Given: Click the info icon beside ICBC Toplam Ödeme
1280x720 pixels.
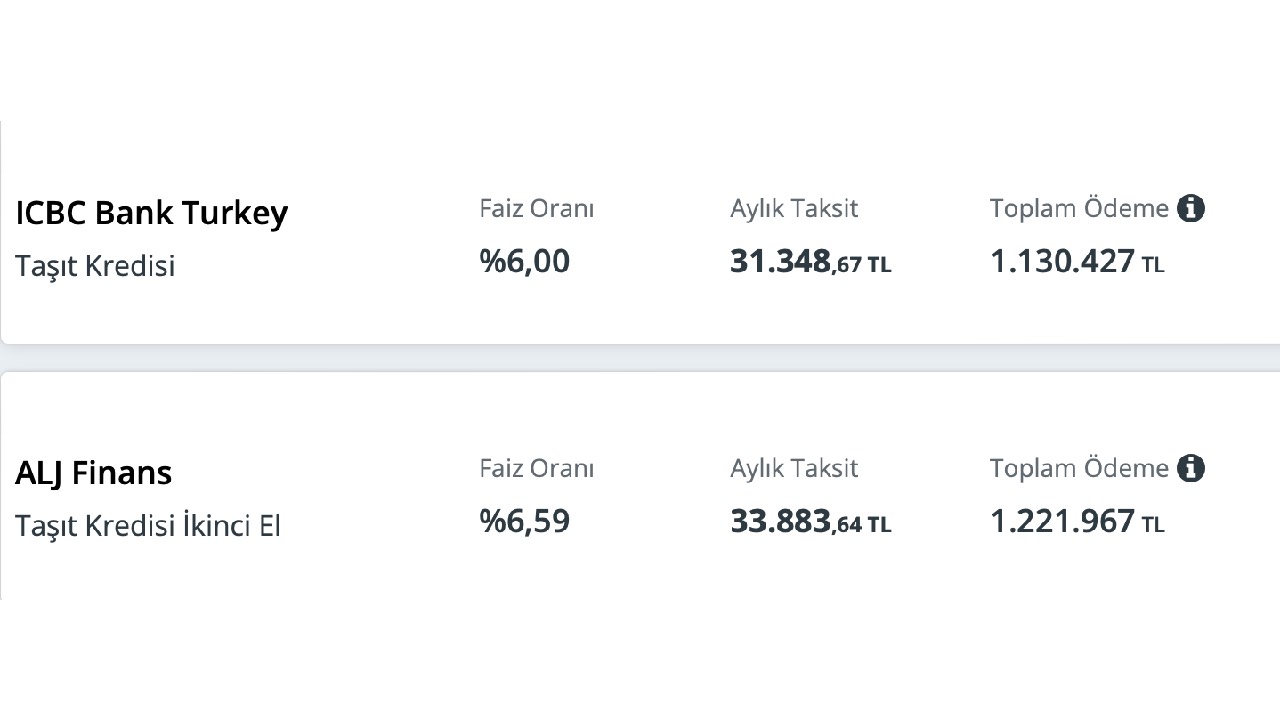Looking at the screenshot, I should click(1190, 209).
